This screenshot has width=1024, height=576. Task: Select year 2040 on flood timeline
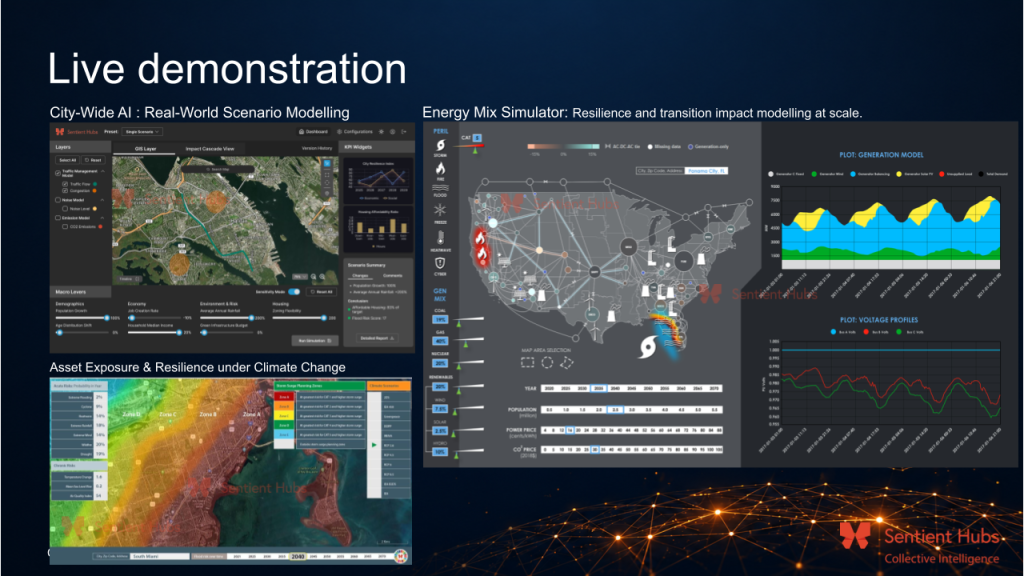(x=298, y=556)
